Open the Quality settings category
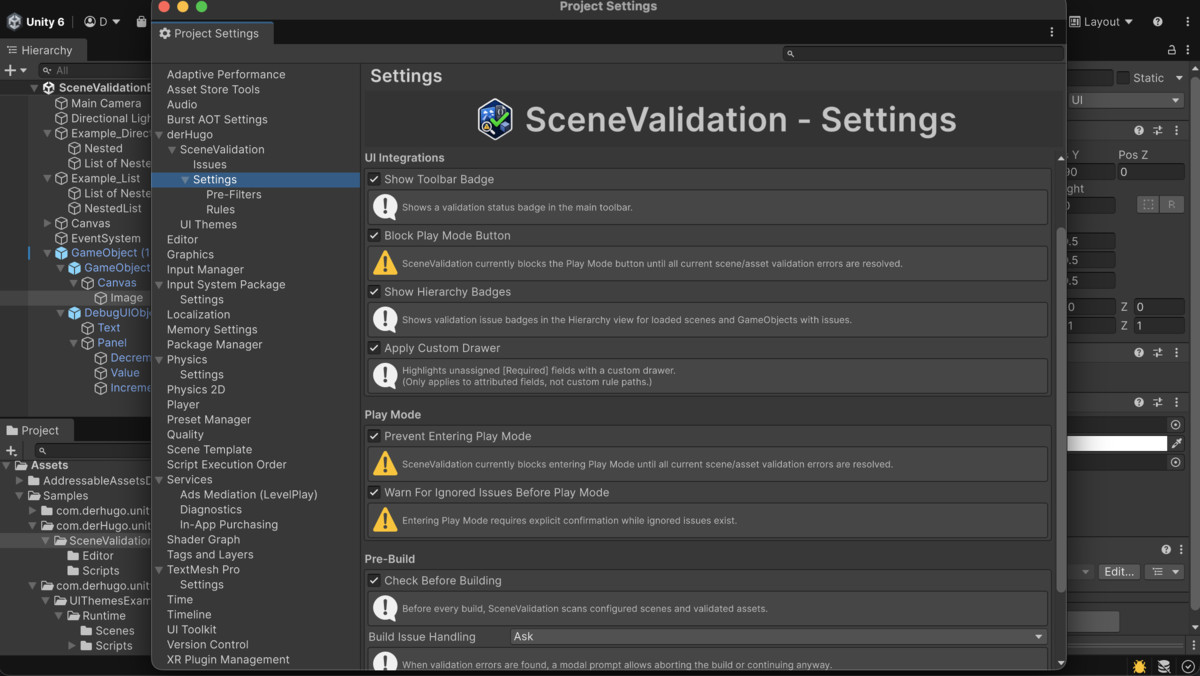Image resolution: width=1200 pixels, height=676 pixels. (x=185, y=434)
